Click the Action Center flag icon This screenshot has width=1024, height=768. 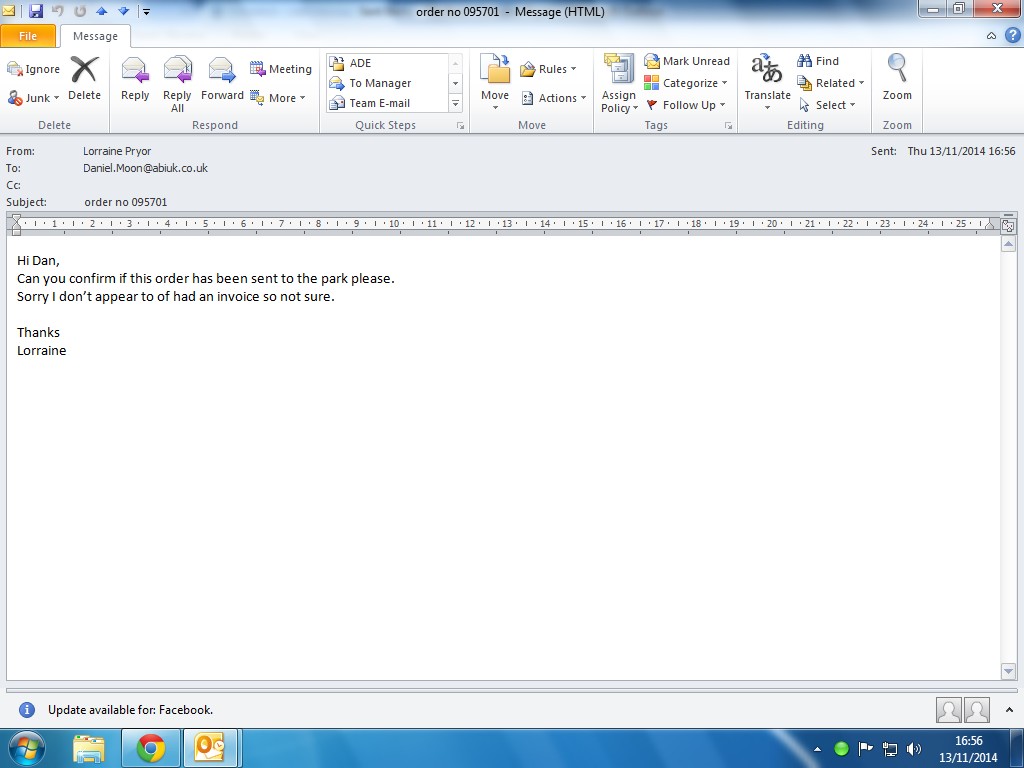pos(865,749)
